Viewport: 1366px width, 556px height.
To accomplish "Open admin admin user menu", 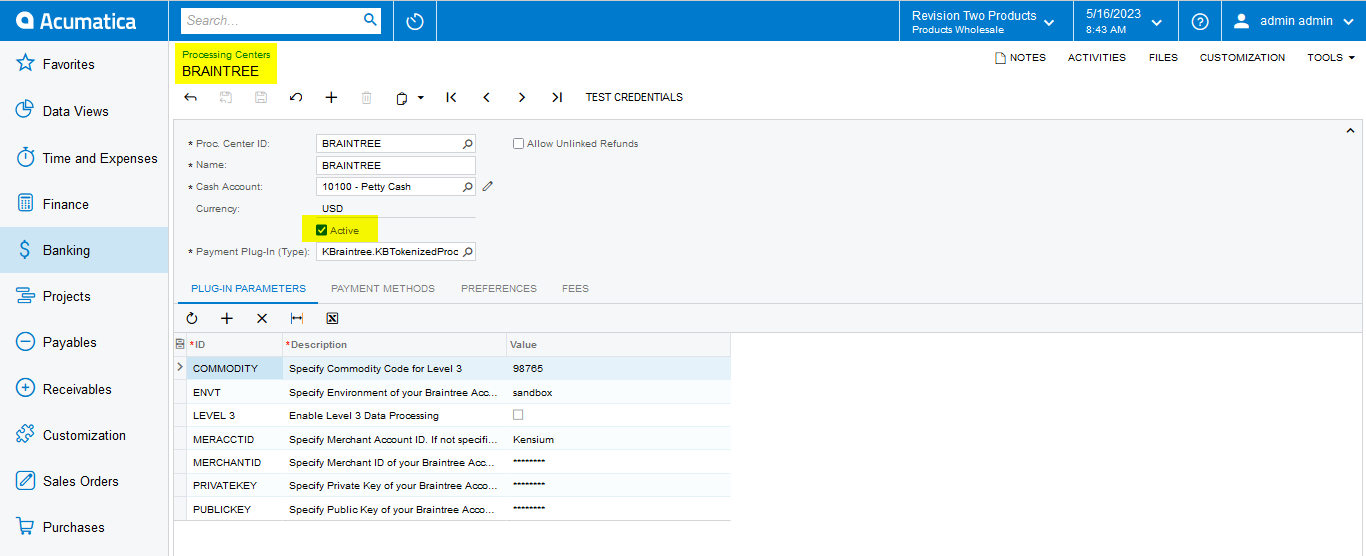I will pyautogui.click(x=1293, y=21).
